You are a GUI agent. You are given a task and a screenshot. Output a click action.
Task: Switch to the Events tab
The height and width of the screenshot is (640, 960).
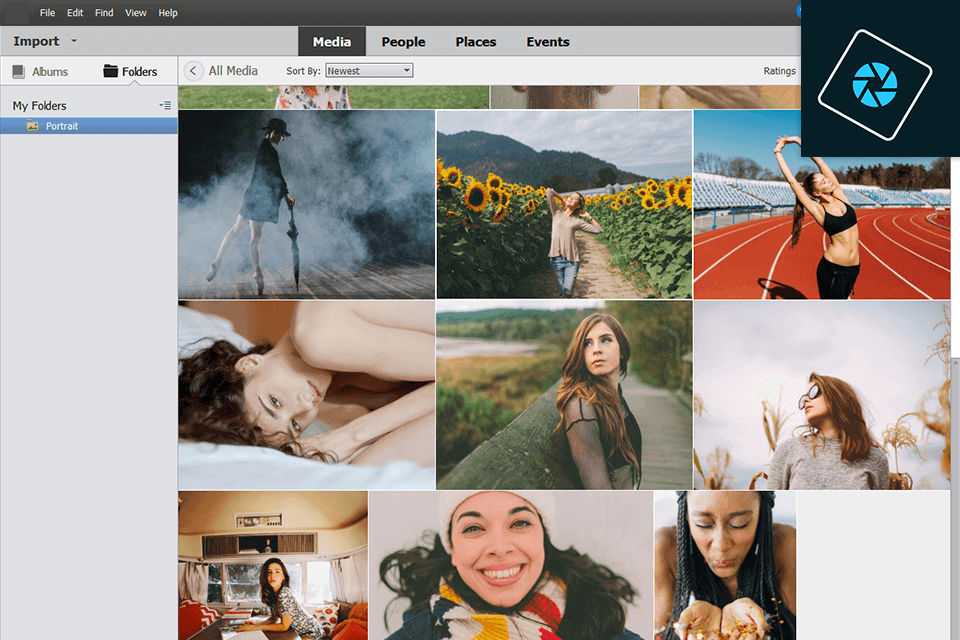(548, 42)
